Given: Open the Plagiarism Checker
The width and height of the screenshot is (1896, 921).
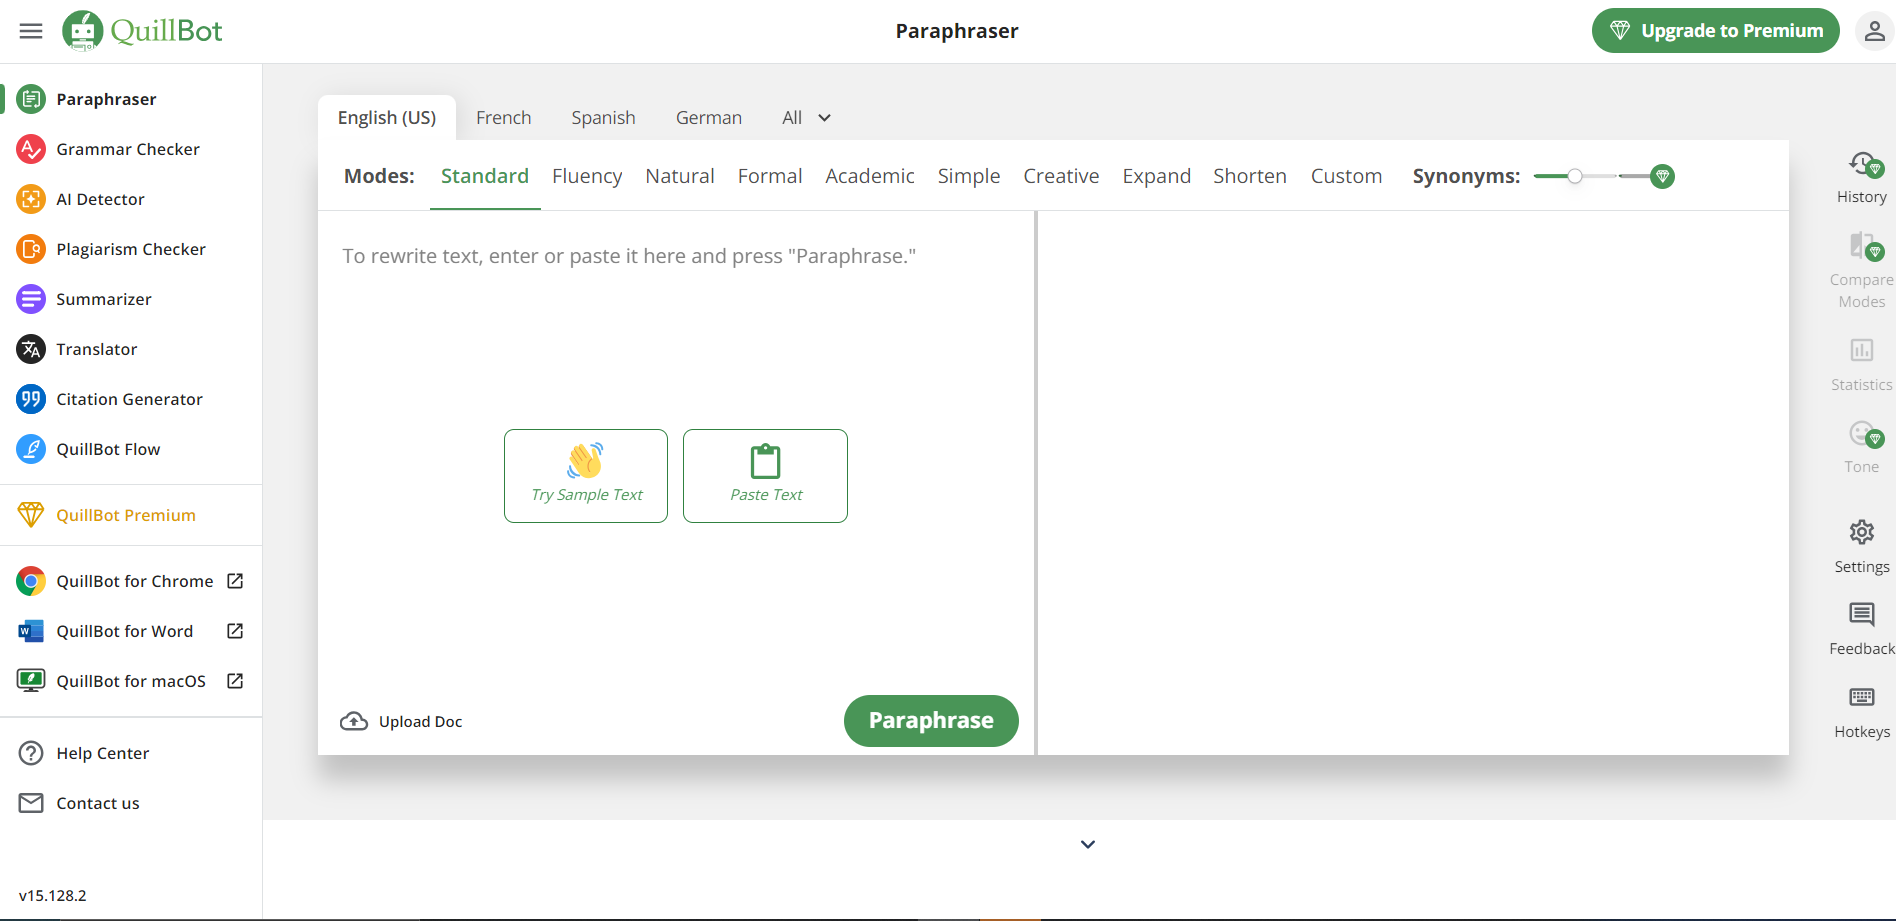Looking at the screenshot, I should pyautogui.click(x=131, y=248).
